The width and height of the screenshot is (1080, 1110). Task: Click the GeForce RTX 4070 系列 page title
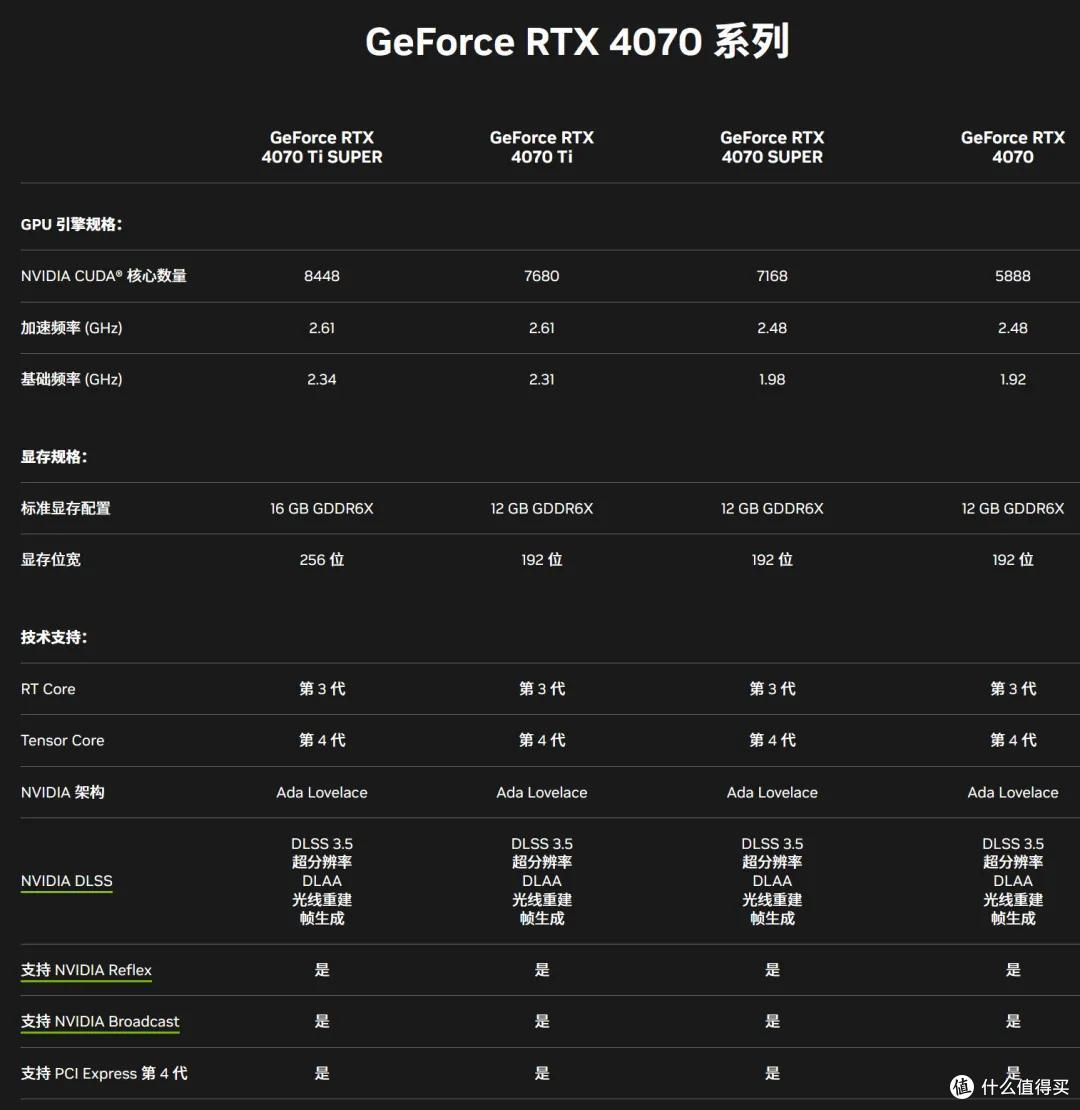click(577, 41)
